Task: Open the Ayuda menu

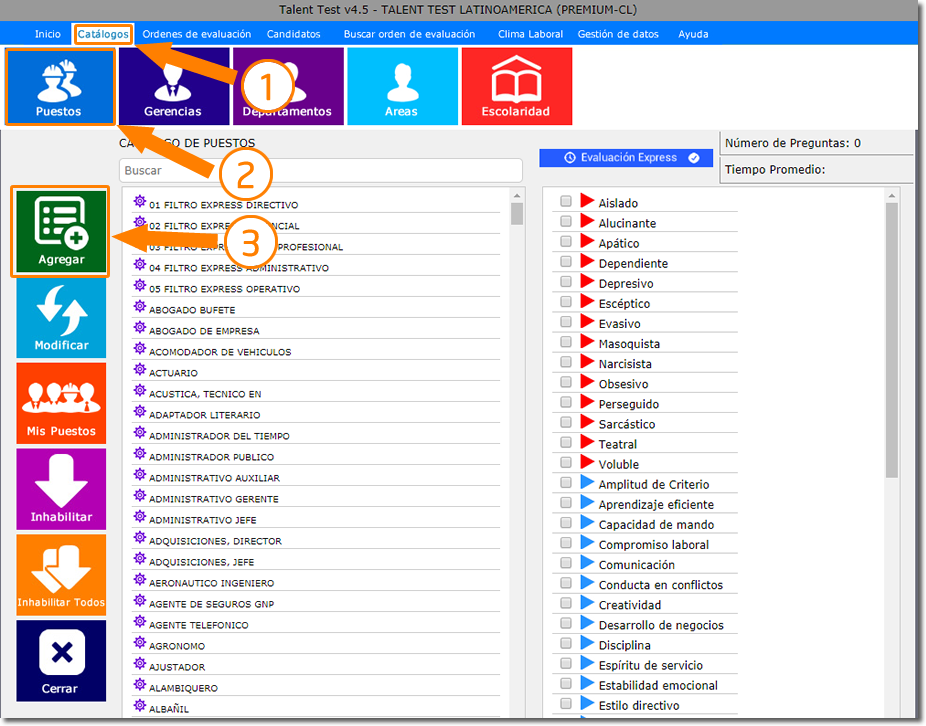Action: (693, 34)
